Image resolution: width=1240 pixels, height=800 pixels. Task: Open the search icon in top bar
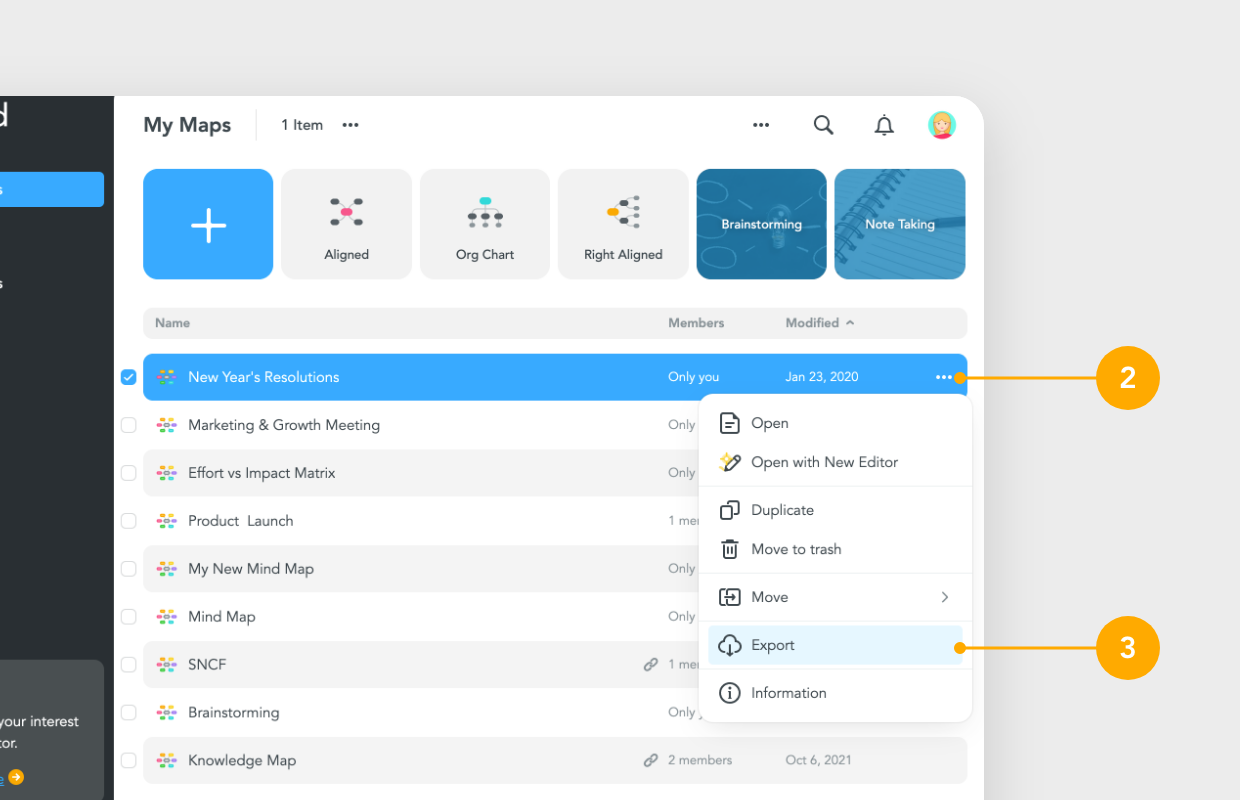pos(823,125)
